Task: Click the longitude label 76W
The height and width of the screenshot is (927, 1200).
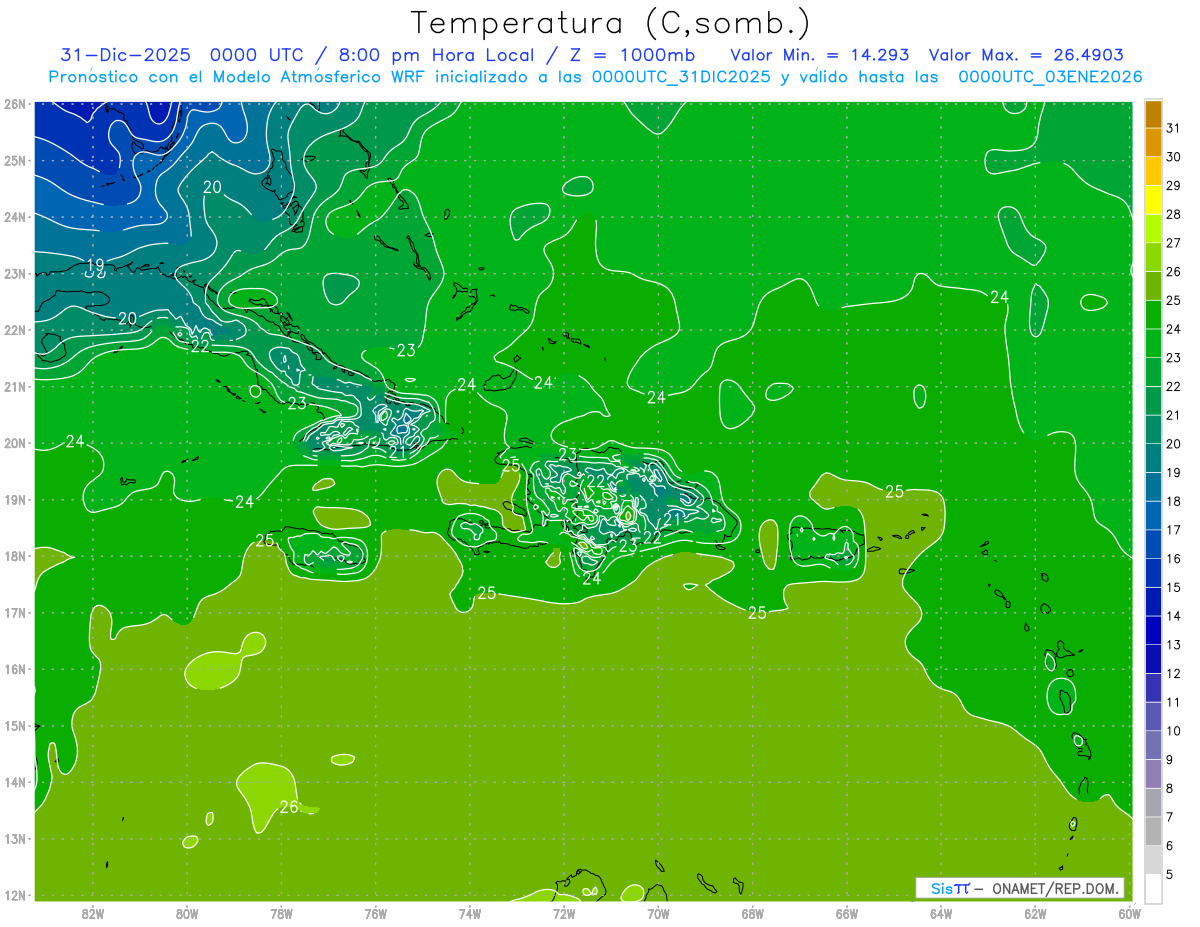Action: pos(376,913)
